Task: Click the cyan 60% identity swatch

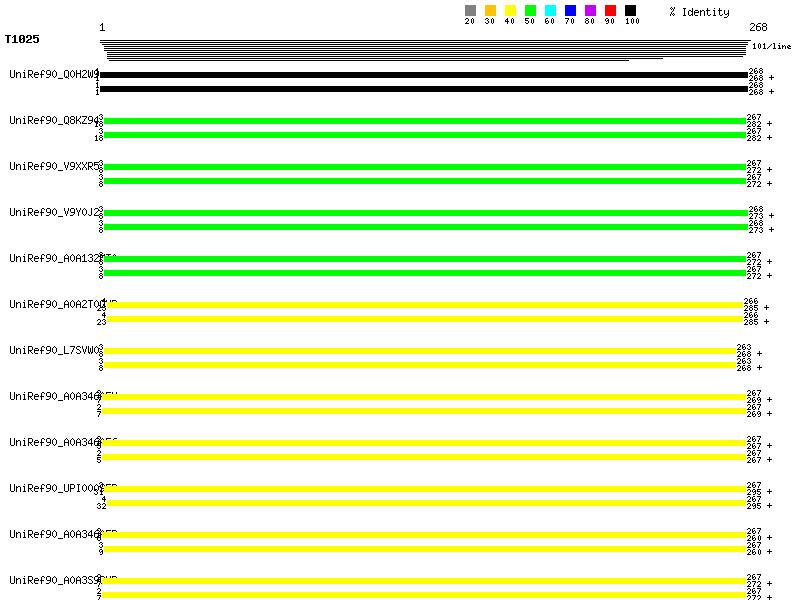Action: 550,11
